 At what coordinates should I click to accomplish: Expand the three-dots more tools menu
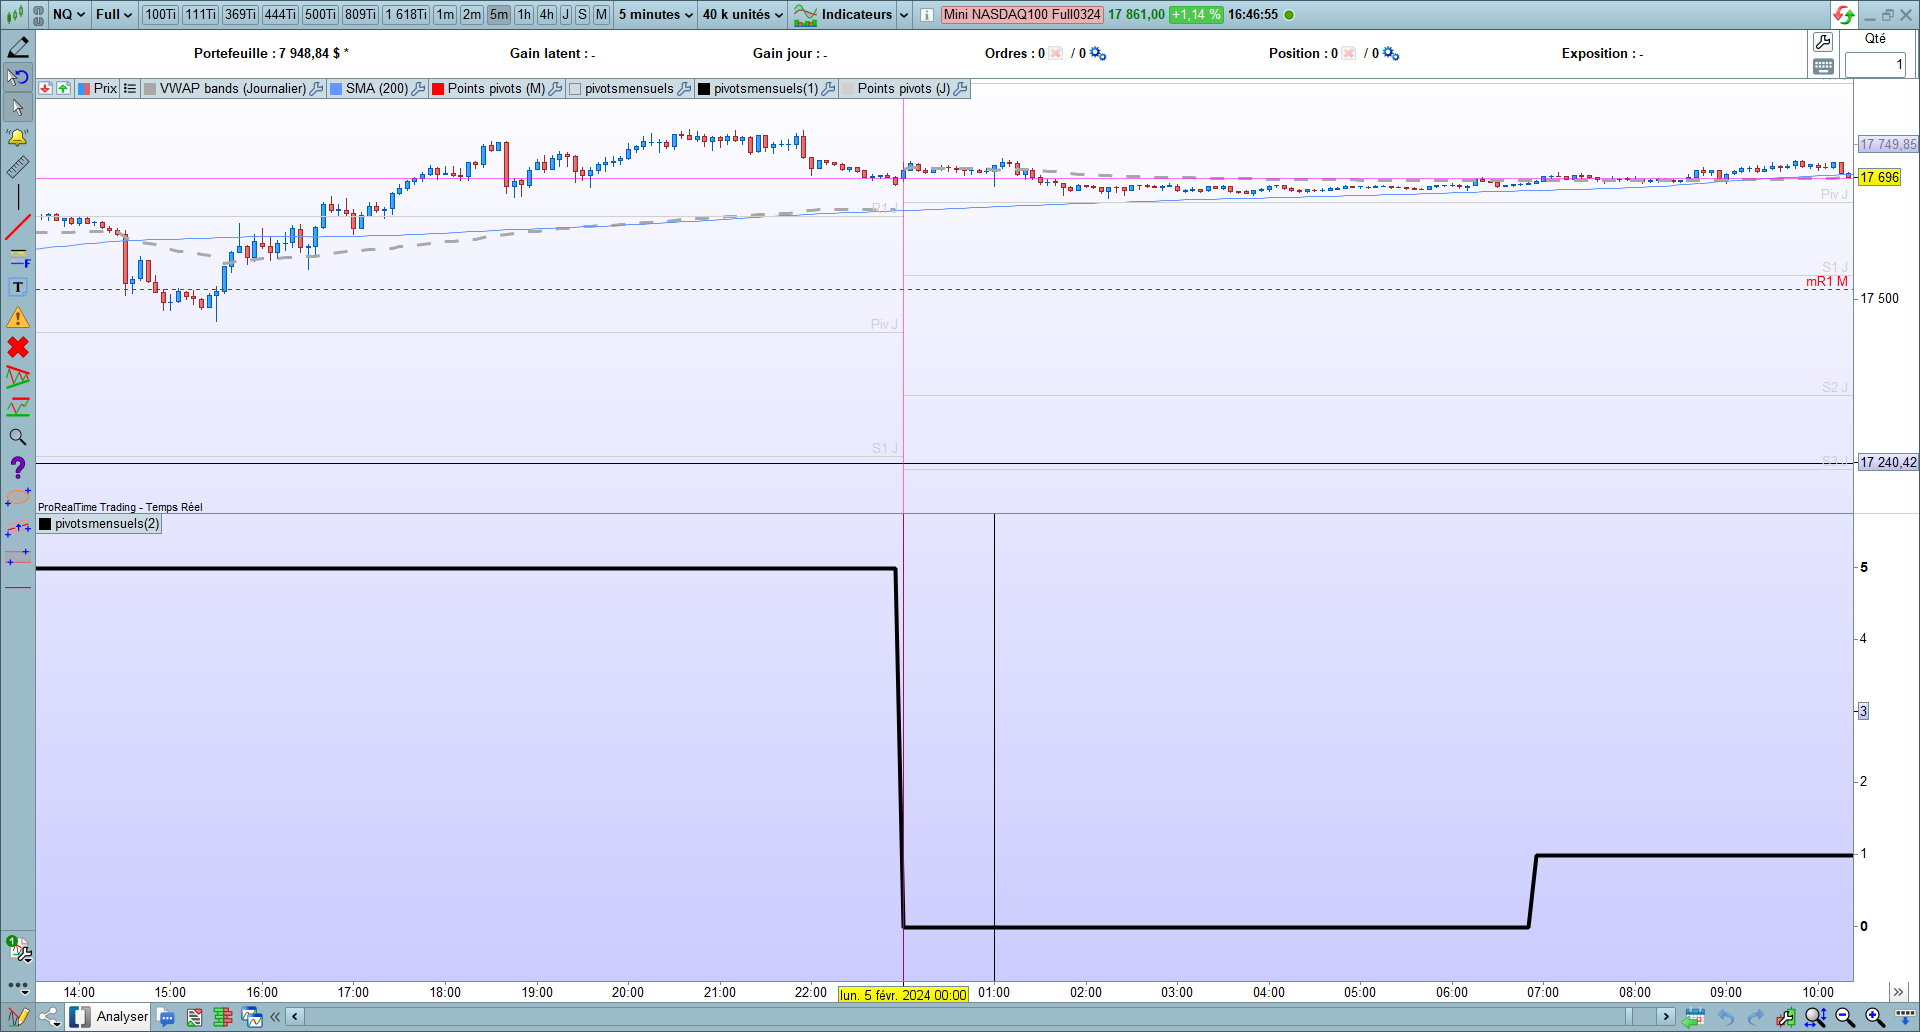pos(18,987)
